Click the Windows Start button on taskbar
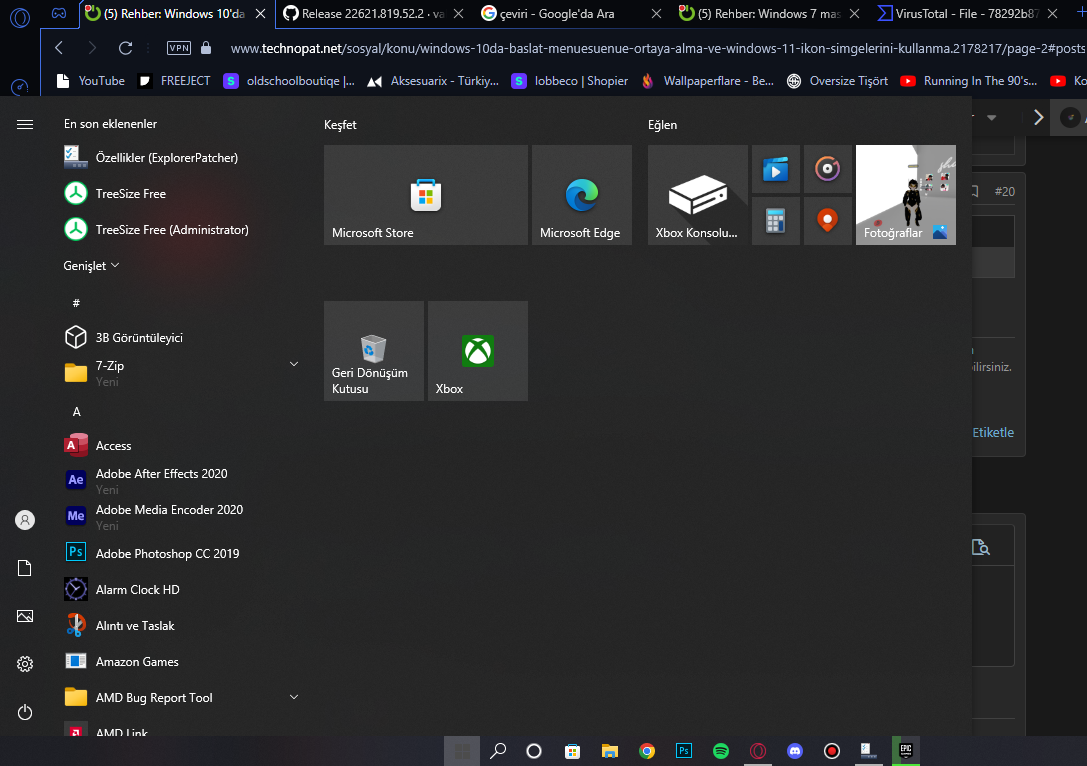The height and width of the screenshot is (766, 1087). (462, 751)
